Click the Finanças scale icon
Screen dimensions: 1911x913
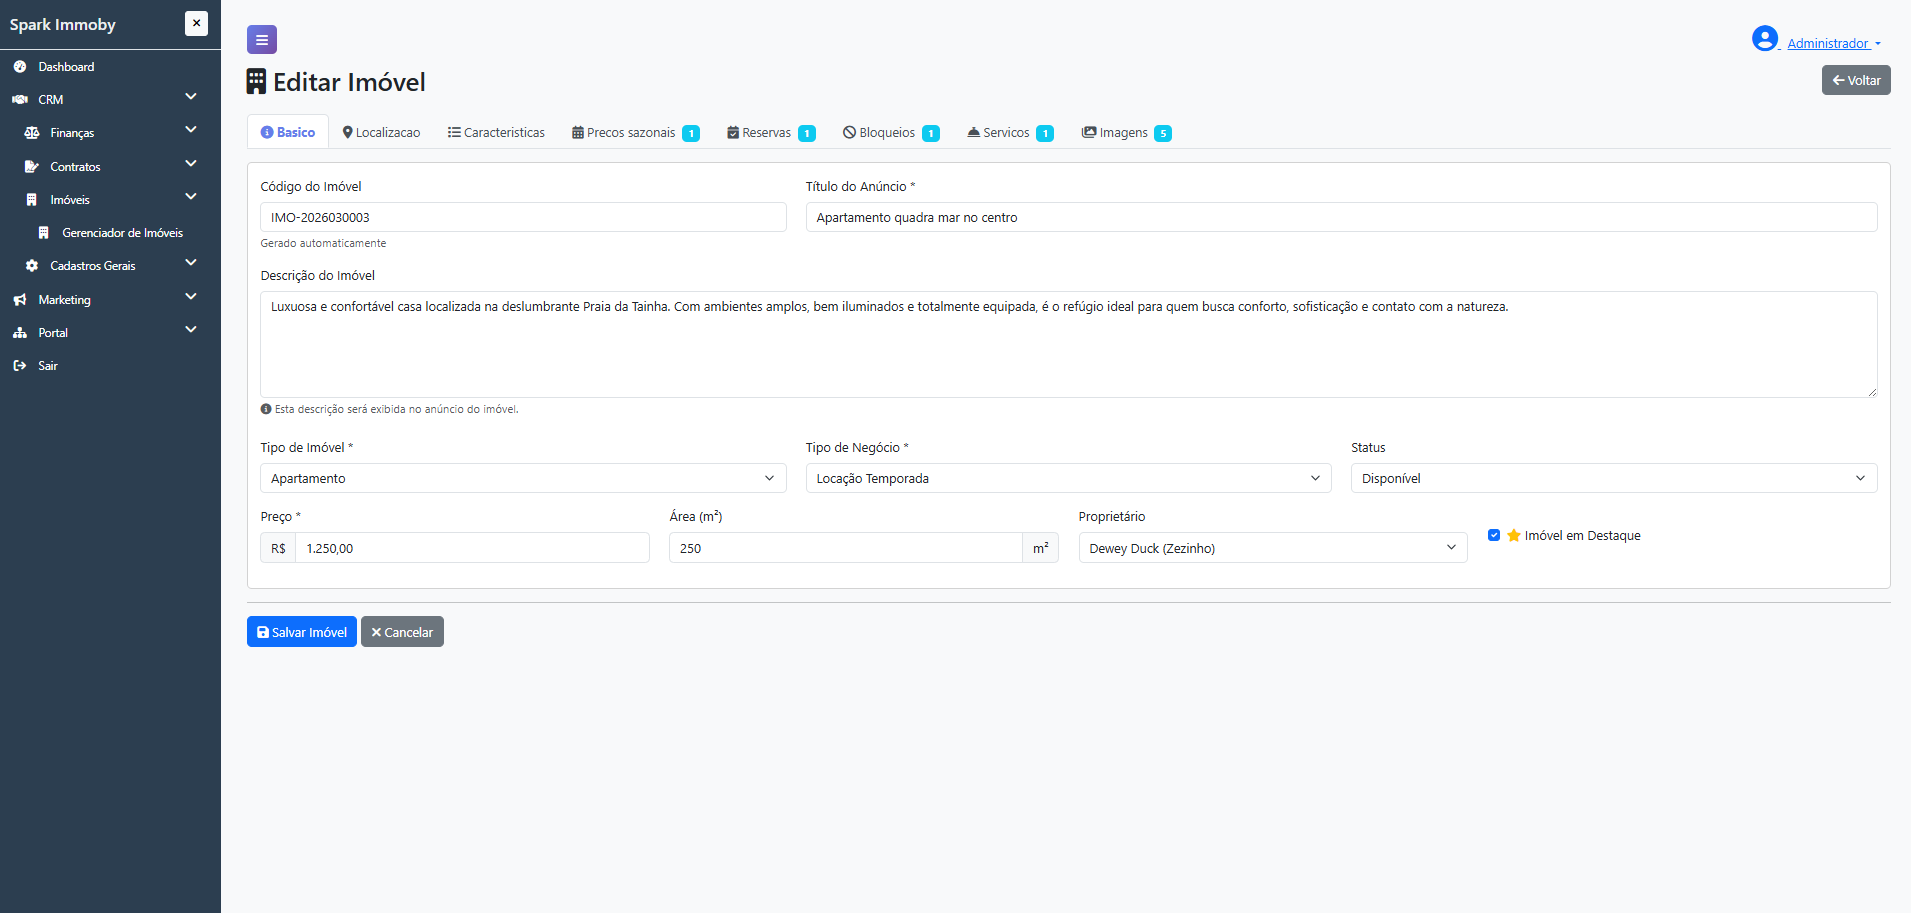pos(32,133)
